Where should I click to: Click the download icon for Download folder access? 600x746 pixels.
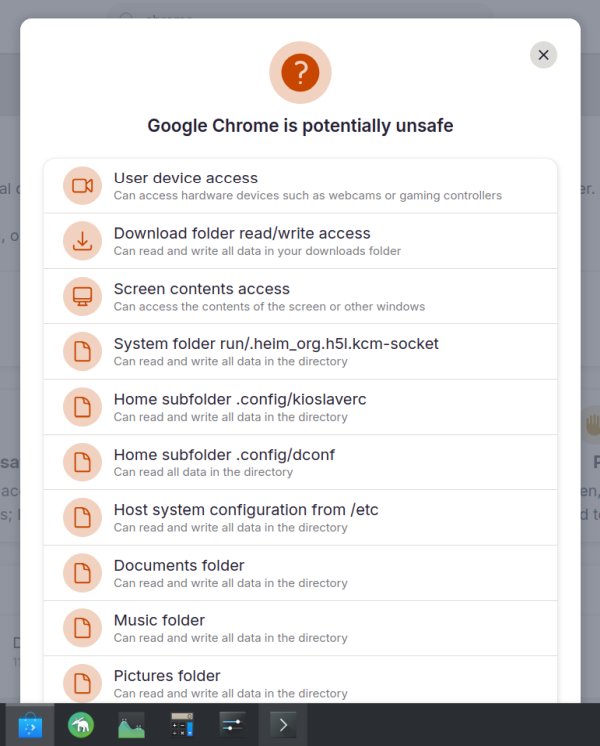(82, 241)
